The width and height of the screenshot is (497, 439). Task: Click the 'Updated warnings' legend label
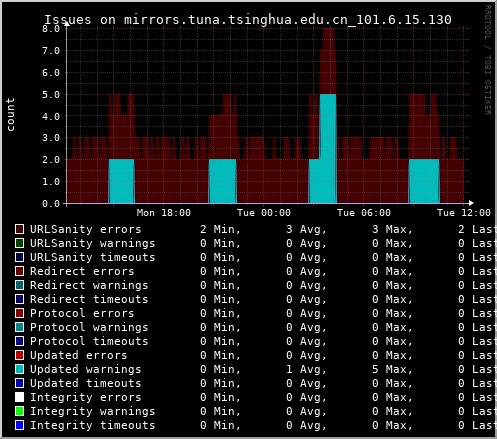(86, 369)
